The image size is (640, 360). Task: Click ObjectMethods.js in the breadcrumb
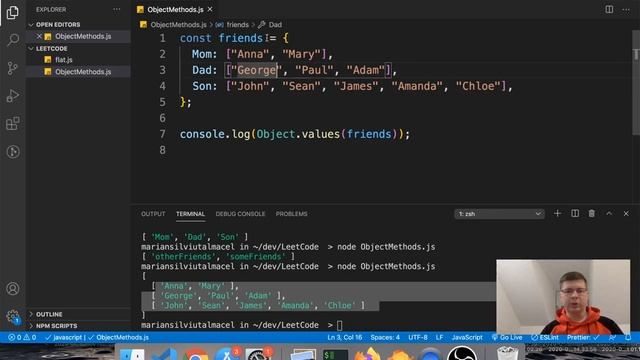178,24
